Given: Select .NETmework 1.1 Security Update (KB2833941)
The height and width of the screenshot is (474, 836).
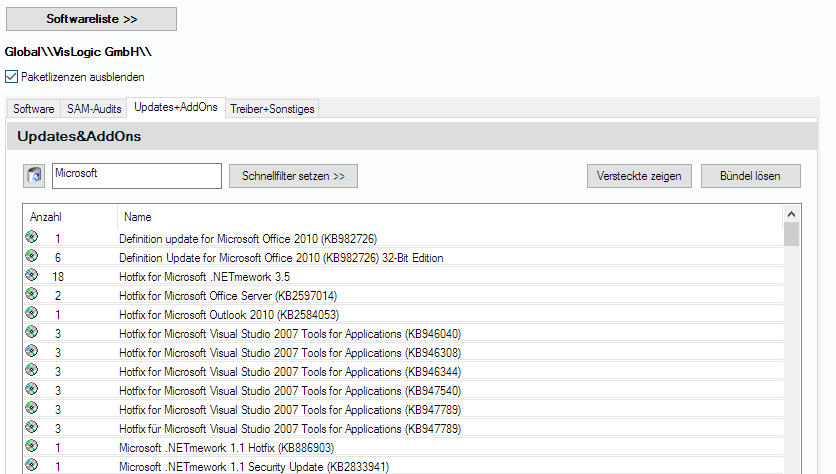Looking at the screenshot, I should pos(254,467).
